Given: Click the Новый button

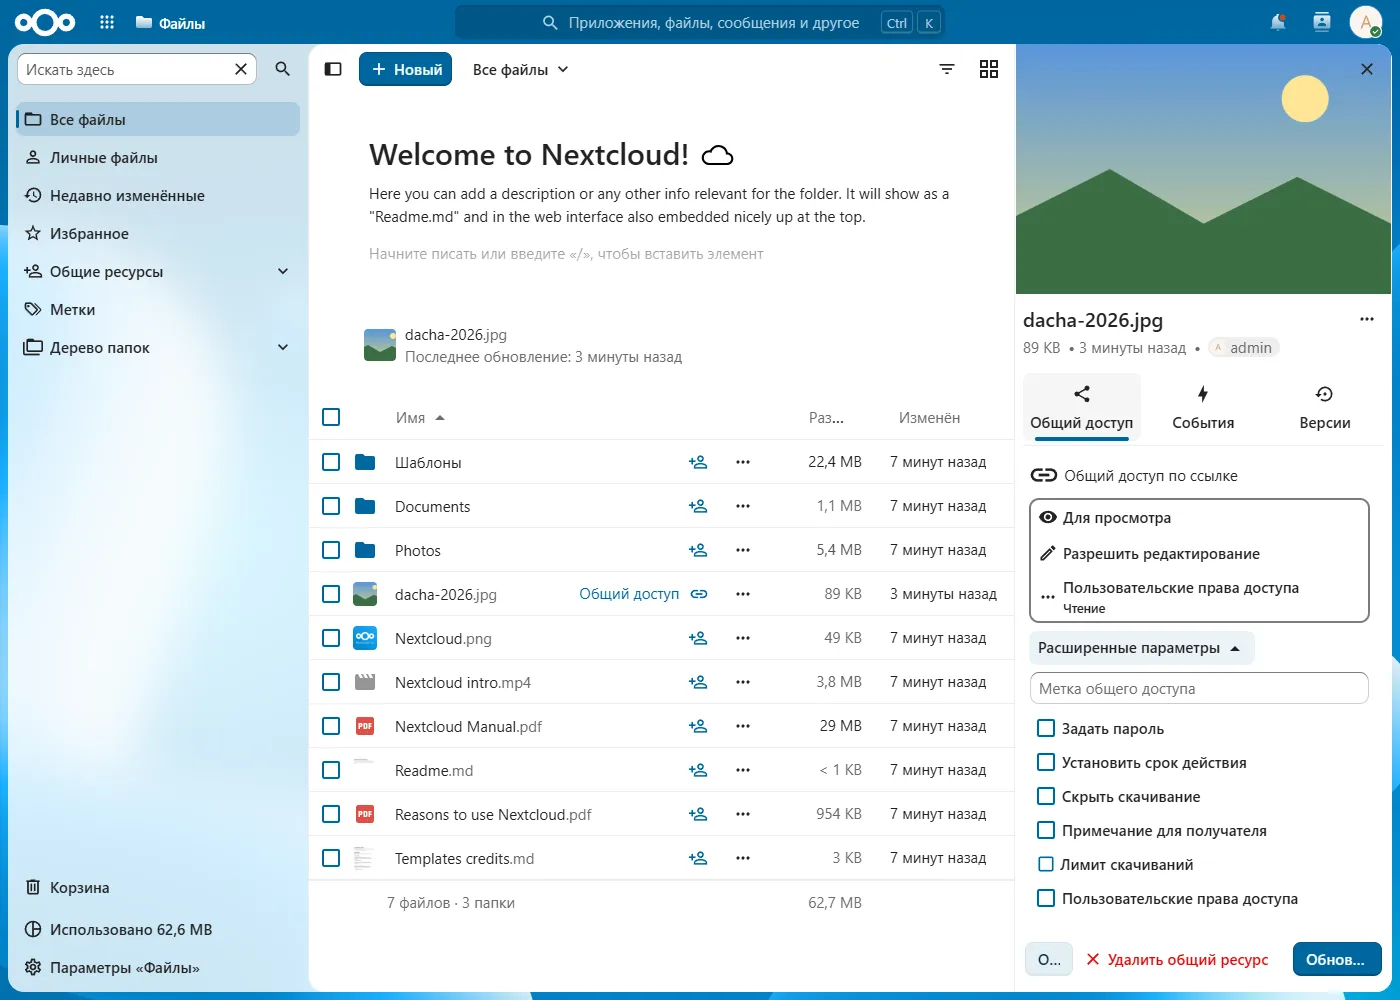Looking at the screenshot, I should click(406, 69).
